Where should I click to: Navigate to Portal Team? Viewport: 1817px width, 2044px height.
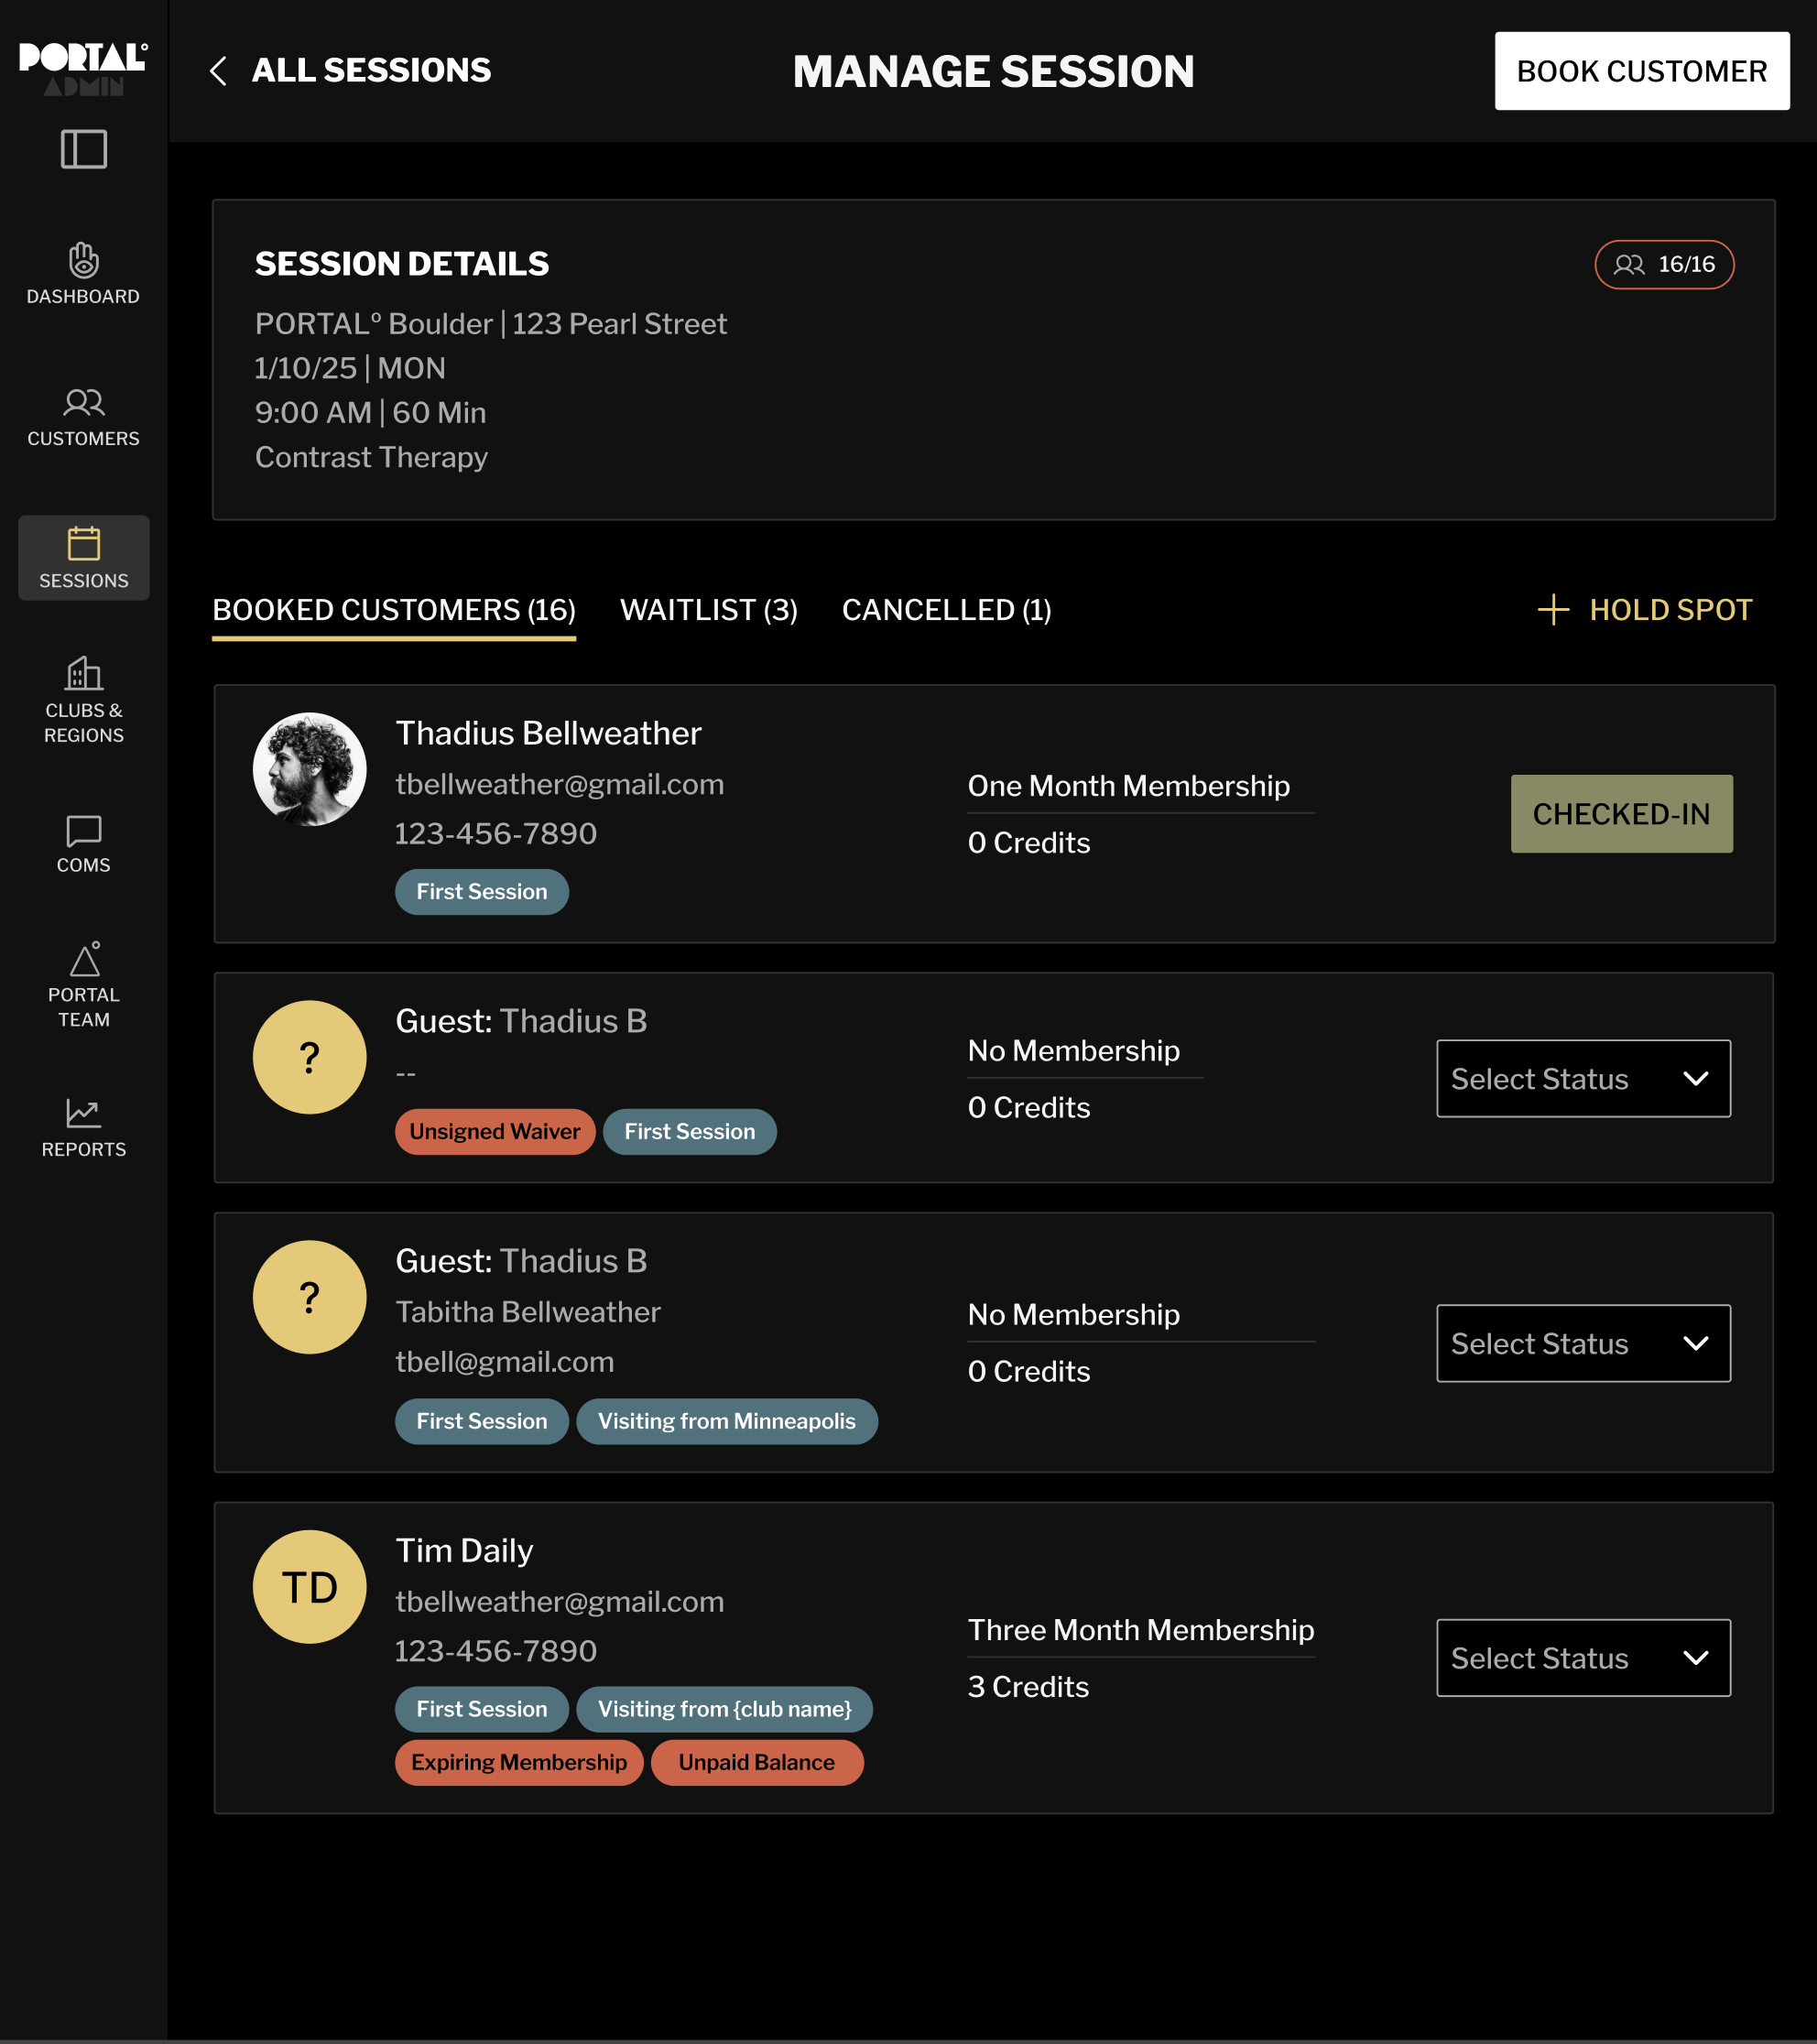83,985
